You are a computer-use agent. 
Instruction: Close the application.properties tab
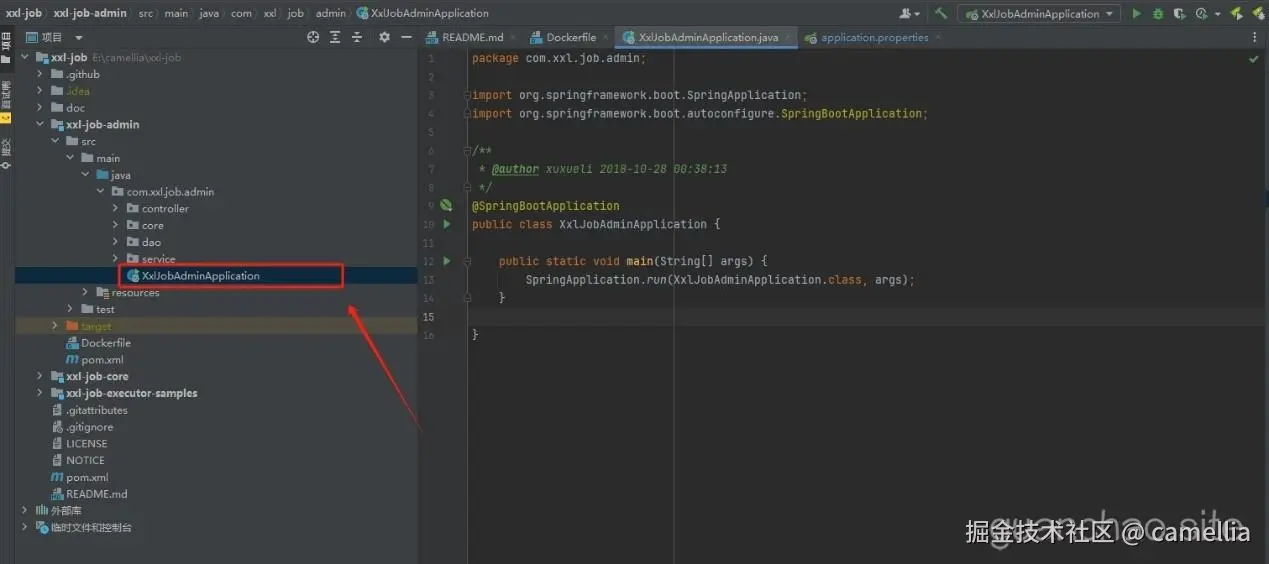(939, 38)
